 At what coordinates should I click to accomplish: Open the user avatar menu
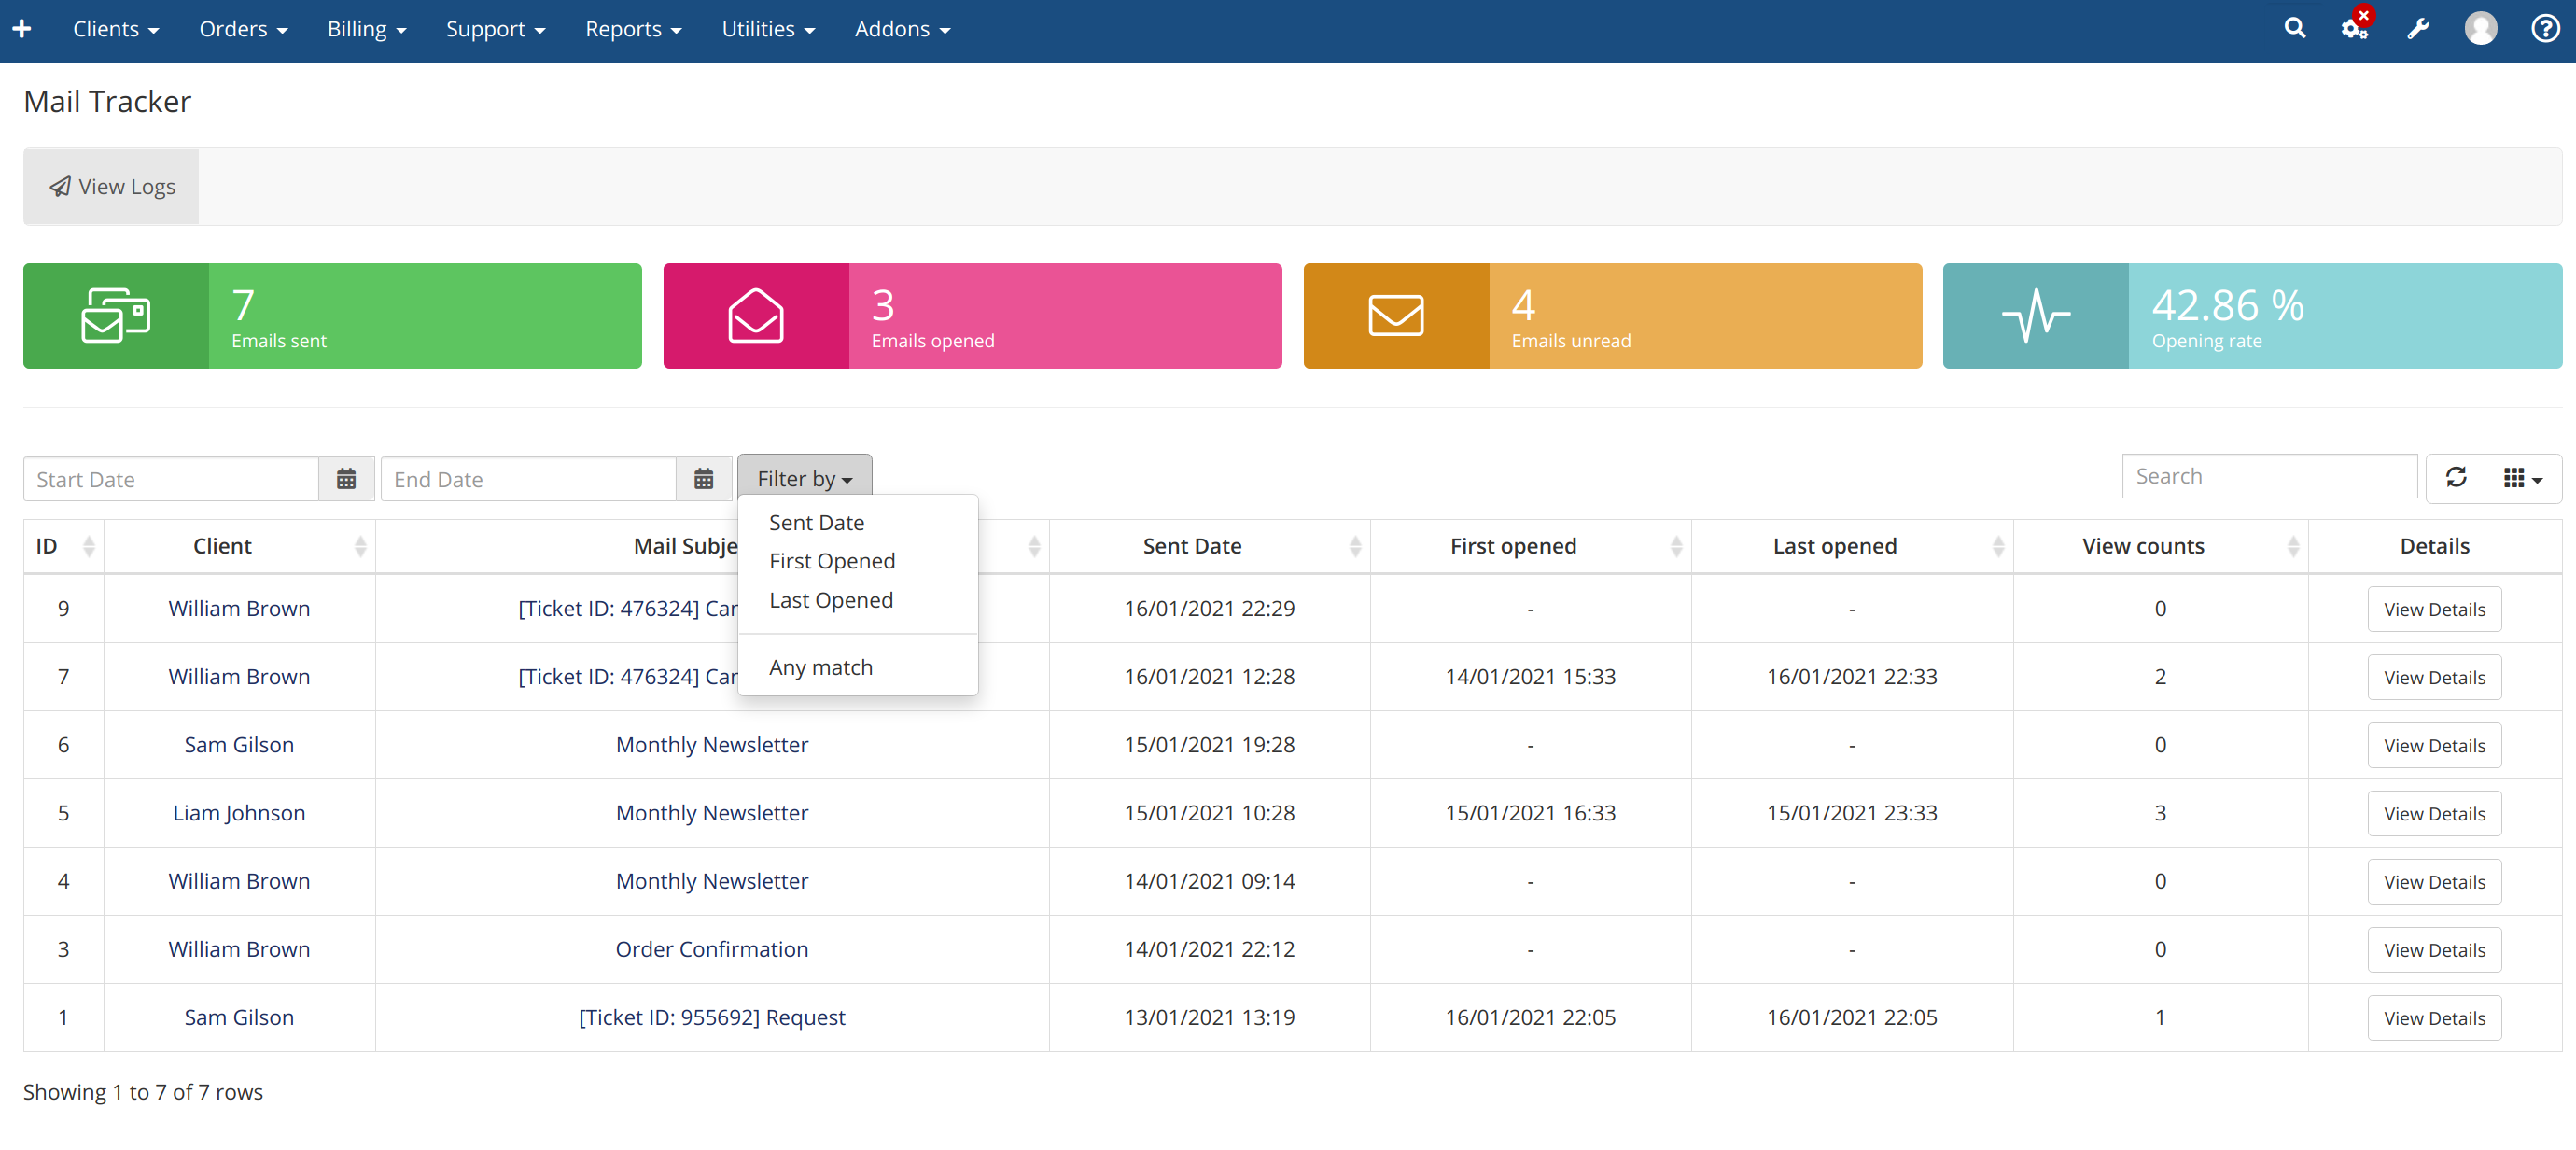pyautogui.click(x=2480, y=29)
